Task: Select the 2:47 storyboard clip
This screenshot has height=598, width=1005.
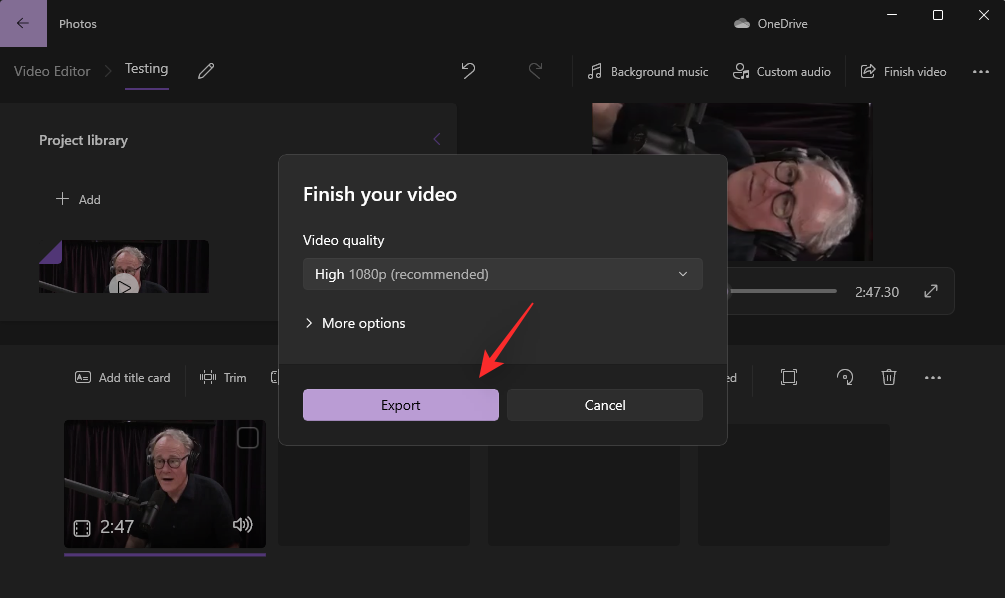Action: coord(165,484)
